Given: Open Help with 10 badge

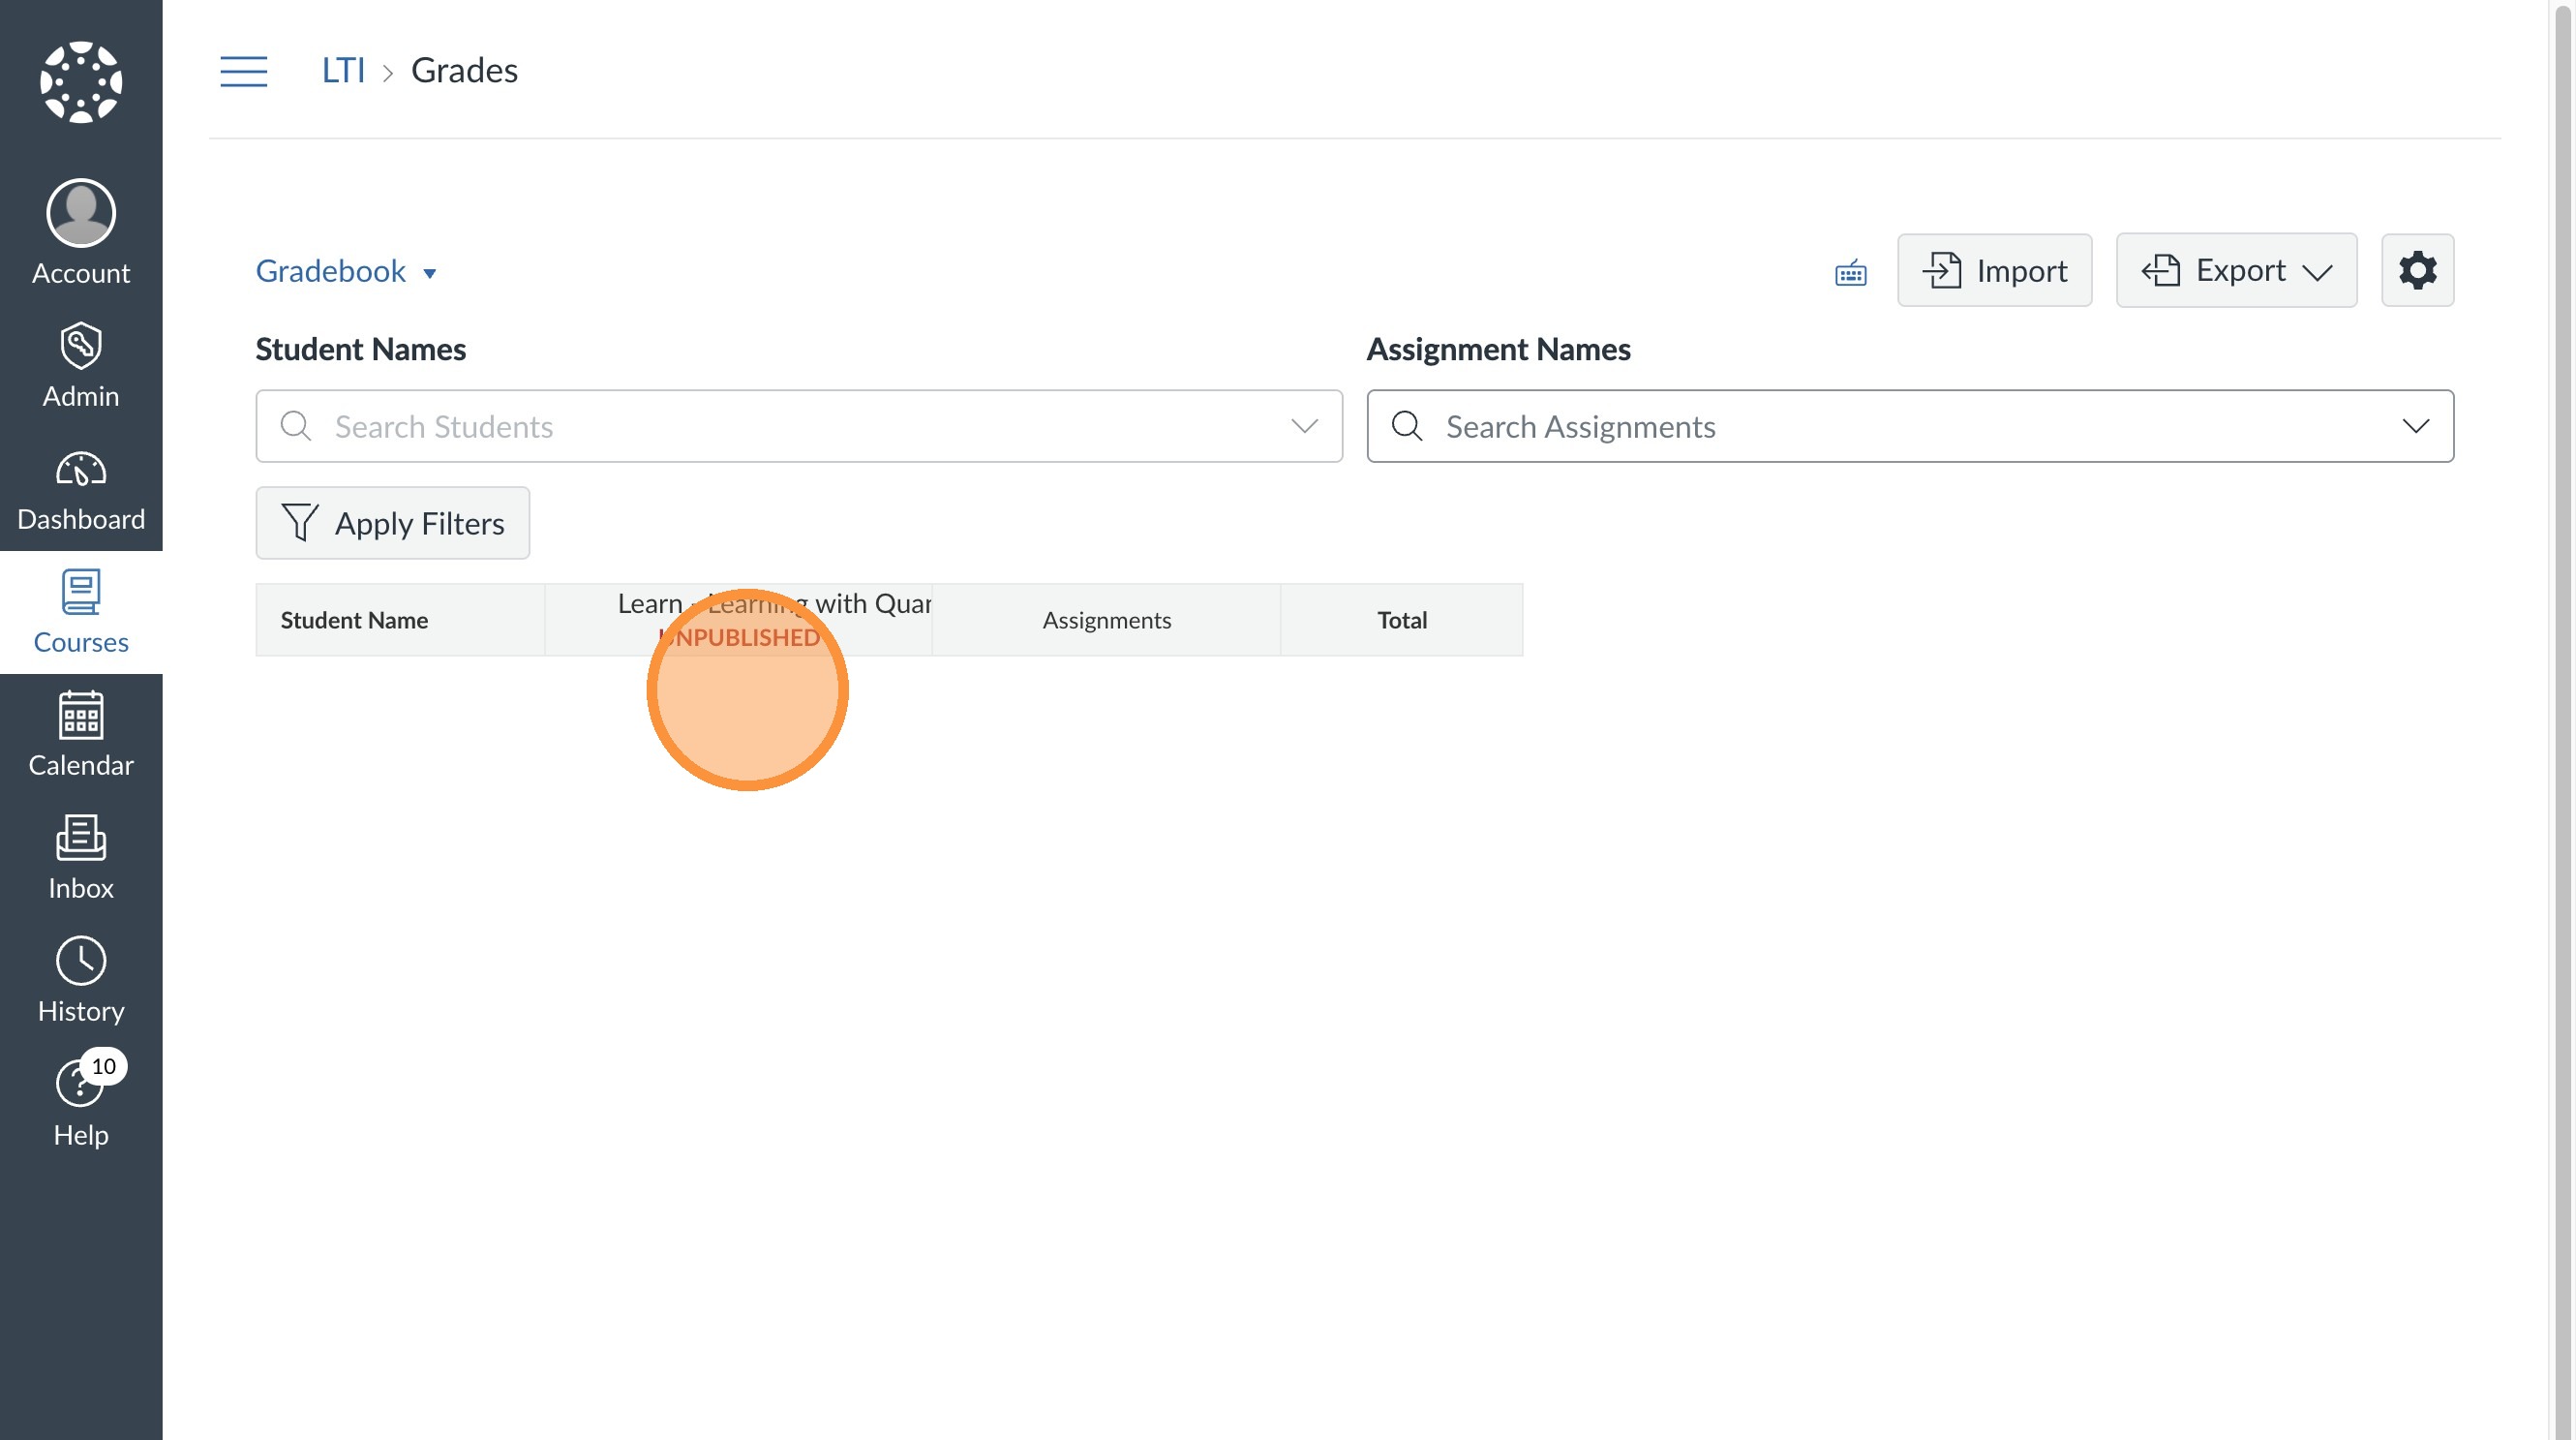Looking at the screenshot, I should click(81, 1084).
